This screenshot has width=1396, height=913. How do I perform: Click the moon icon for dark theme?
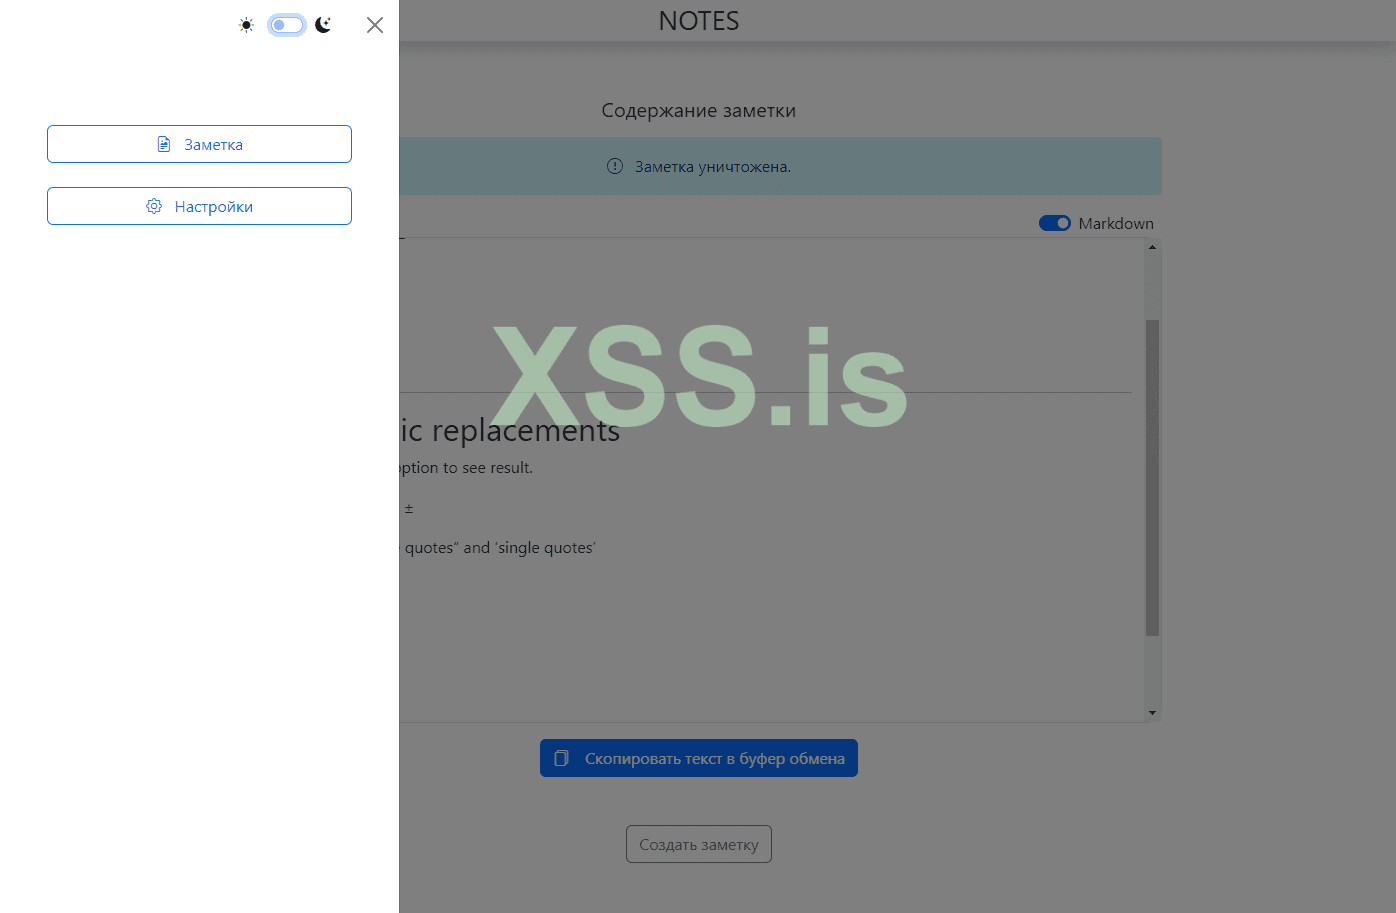323,25
